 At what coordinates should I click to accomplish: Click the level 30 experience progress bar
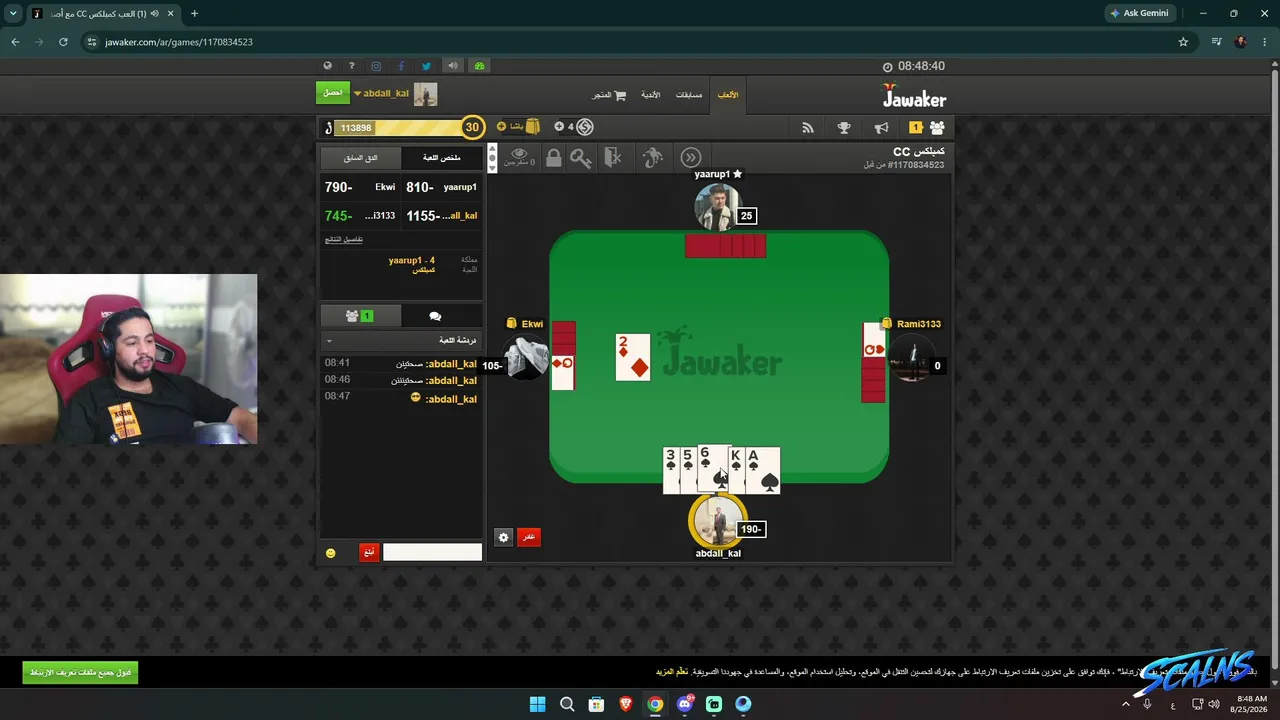click(403, 128)
